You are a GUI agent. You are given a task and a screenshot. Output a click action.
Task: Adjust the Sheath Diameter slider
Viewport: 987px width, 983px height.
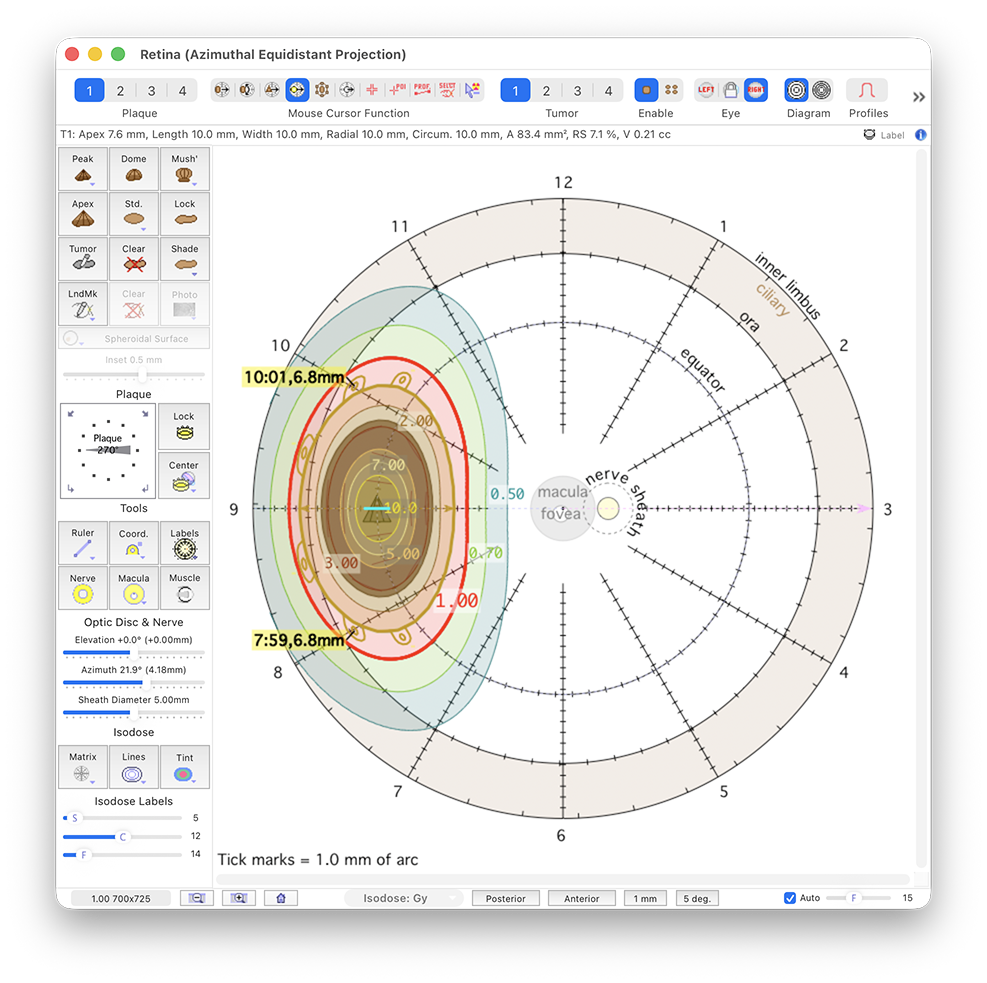coord(134,712)
